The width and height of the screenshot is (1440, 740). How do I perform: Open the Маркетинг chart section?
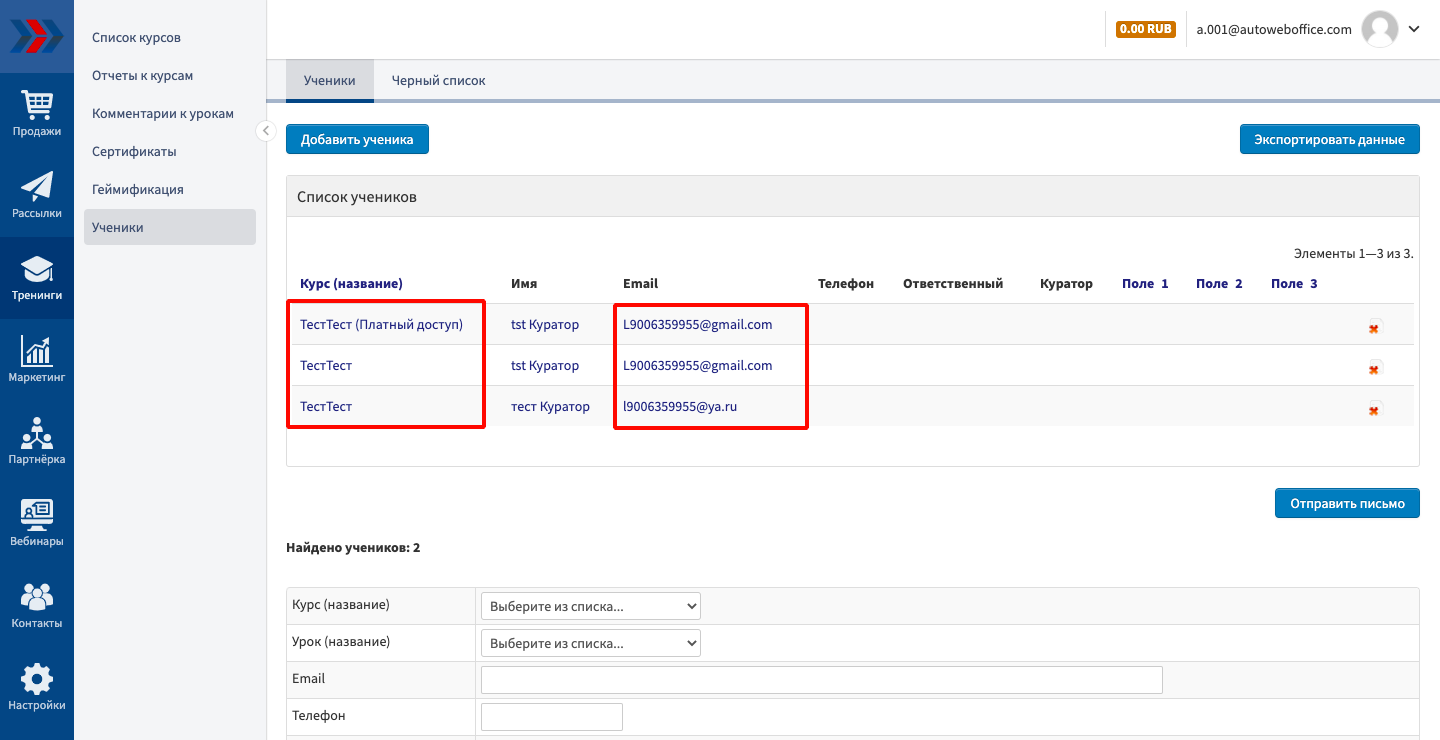[x=37, y=359]
